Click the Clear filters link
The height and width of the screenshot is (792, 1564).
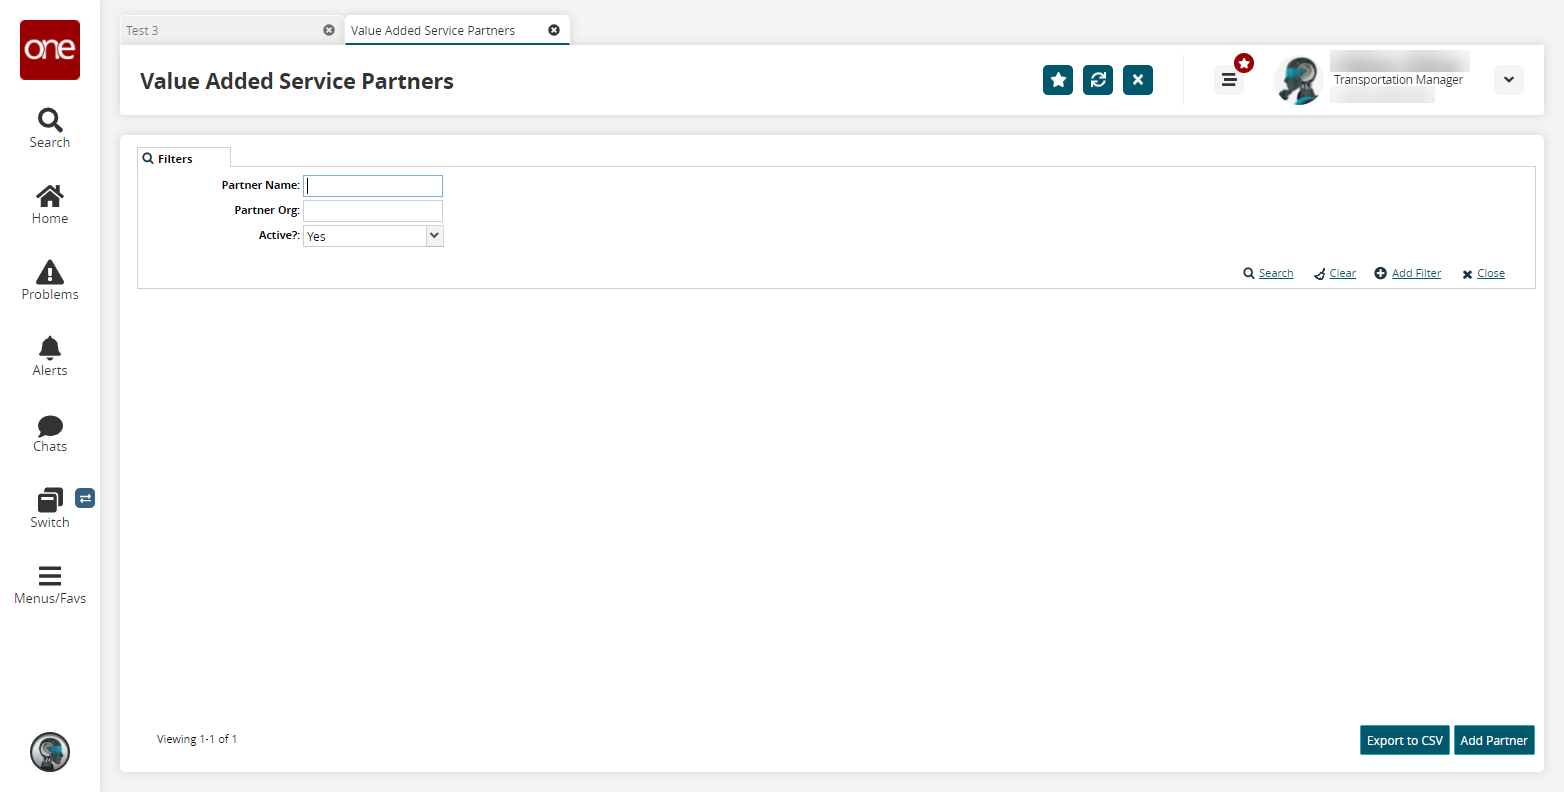click(x=1335, y=273)
